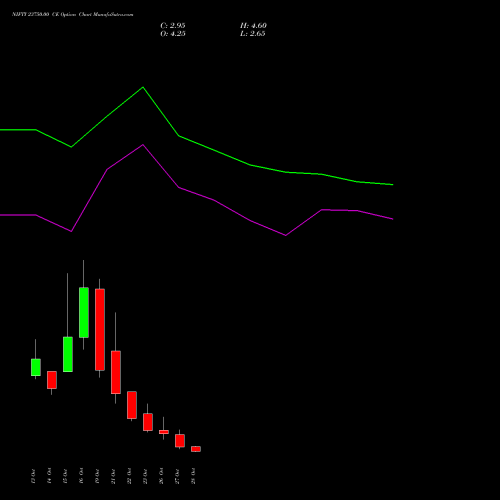Select the close value C: 2.95

tap(173, 26)
